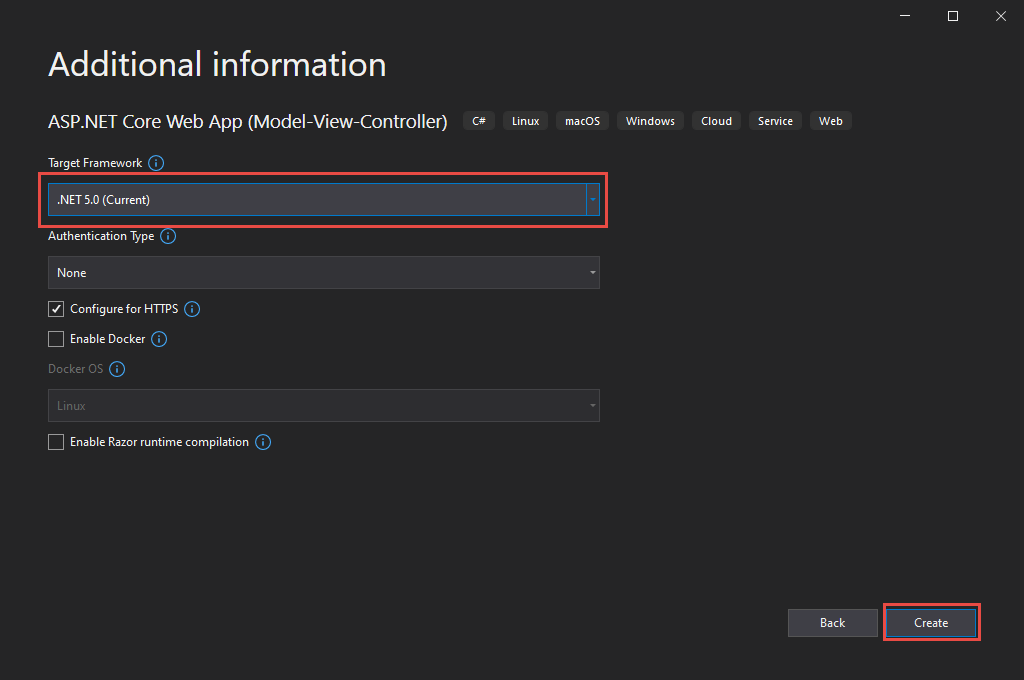Click the Razor runtime compilation info icon
This screenshot has width=1024, height=680.
pyautogui.click(x=262, y=441)
